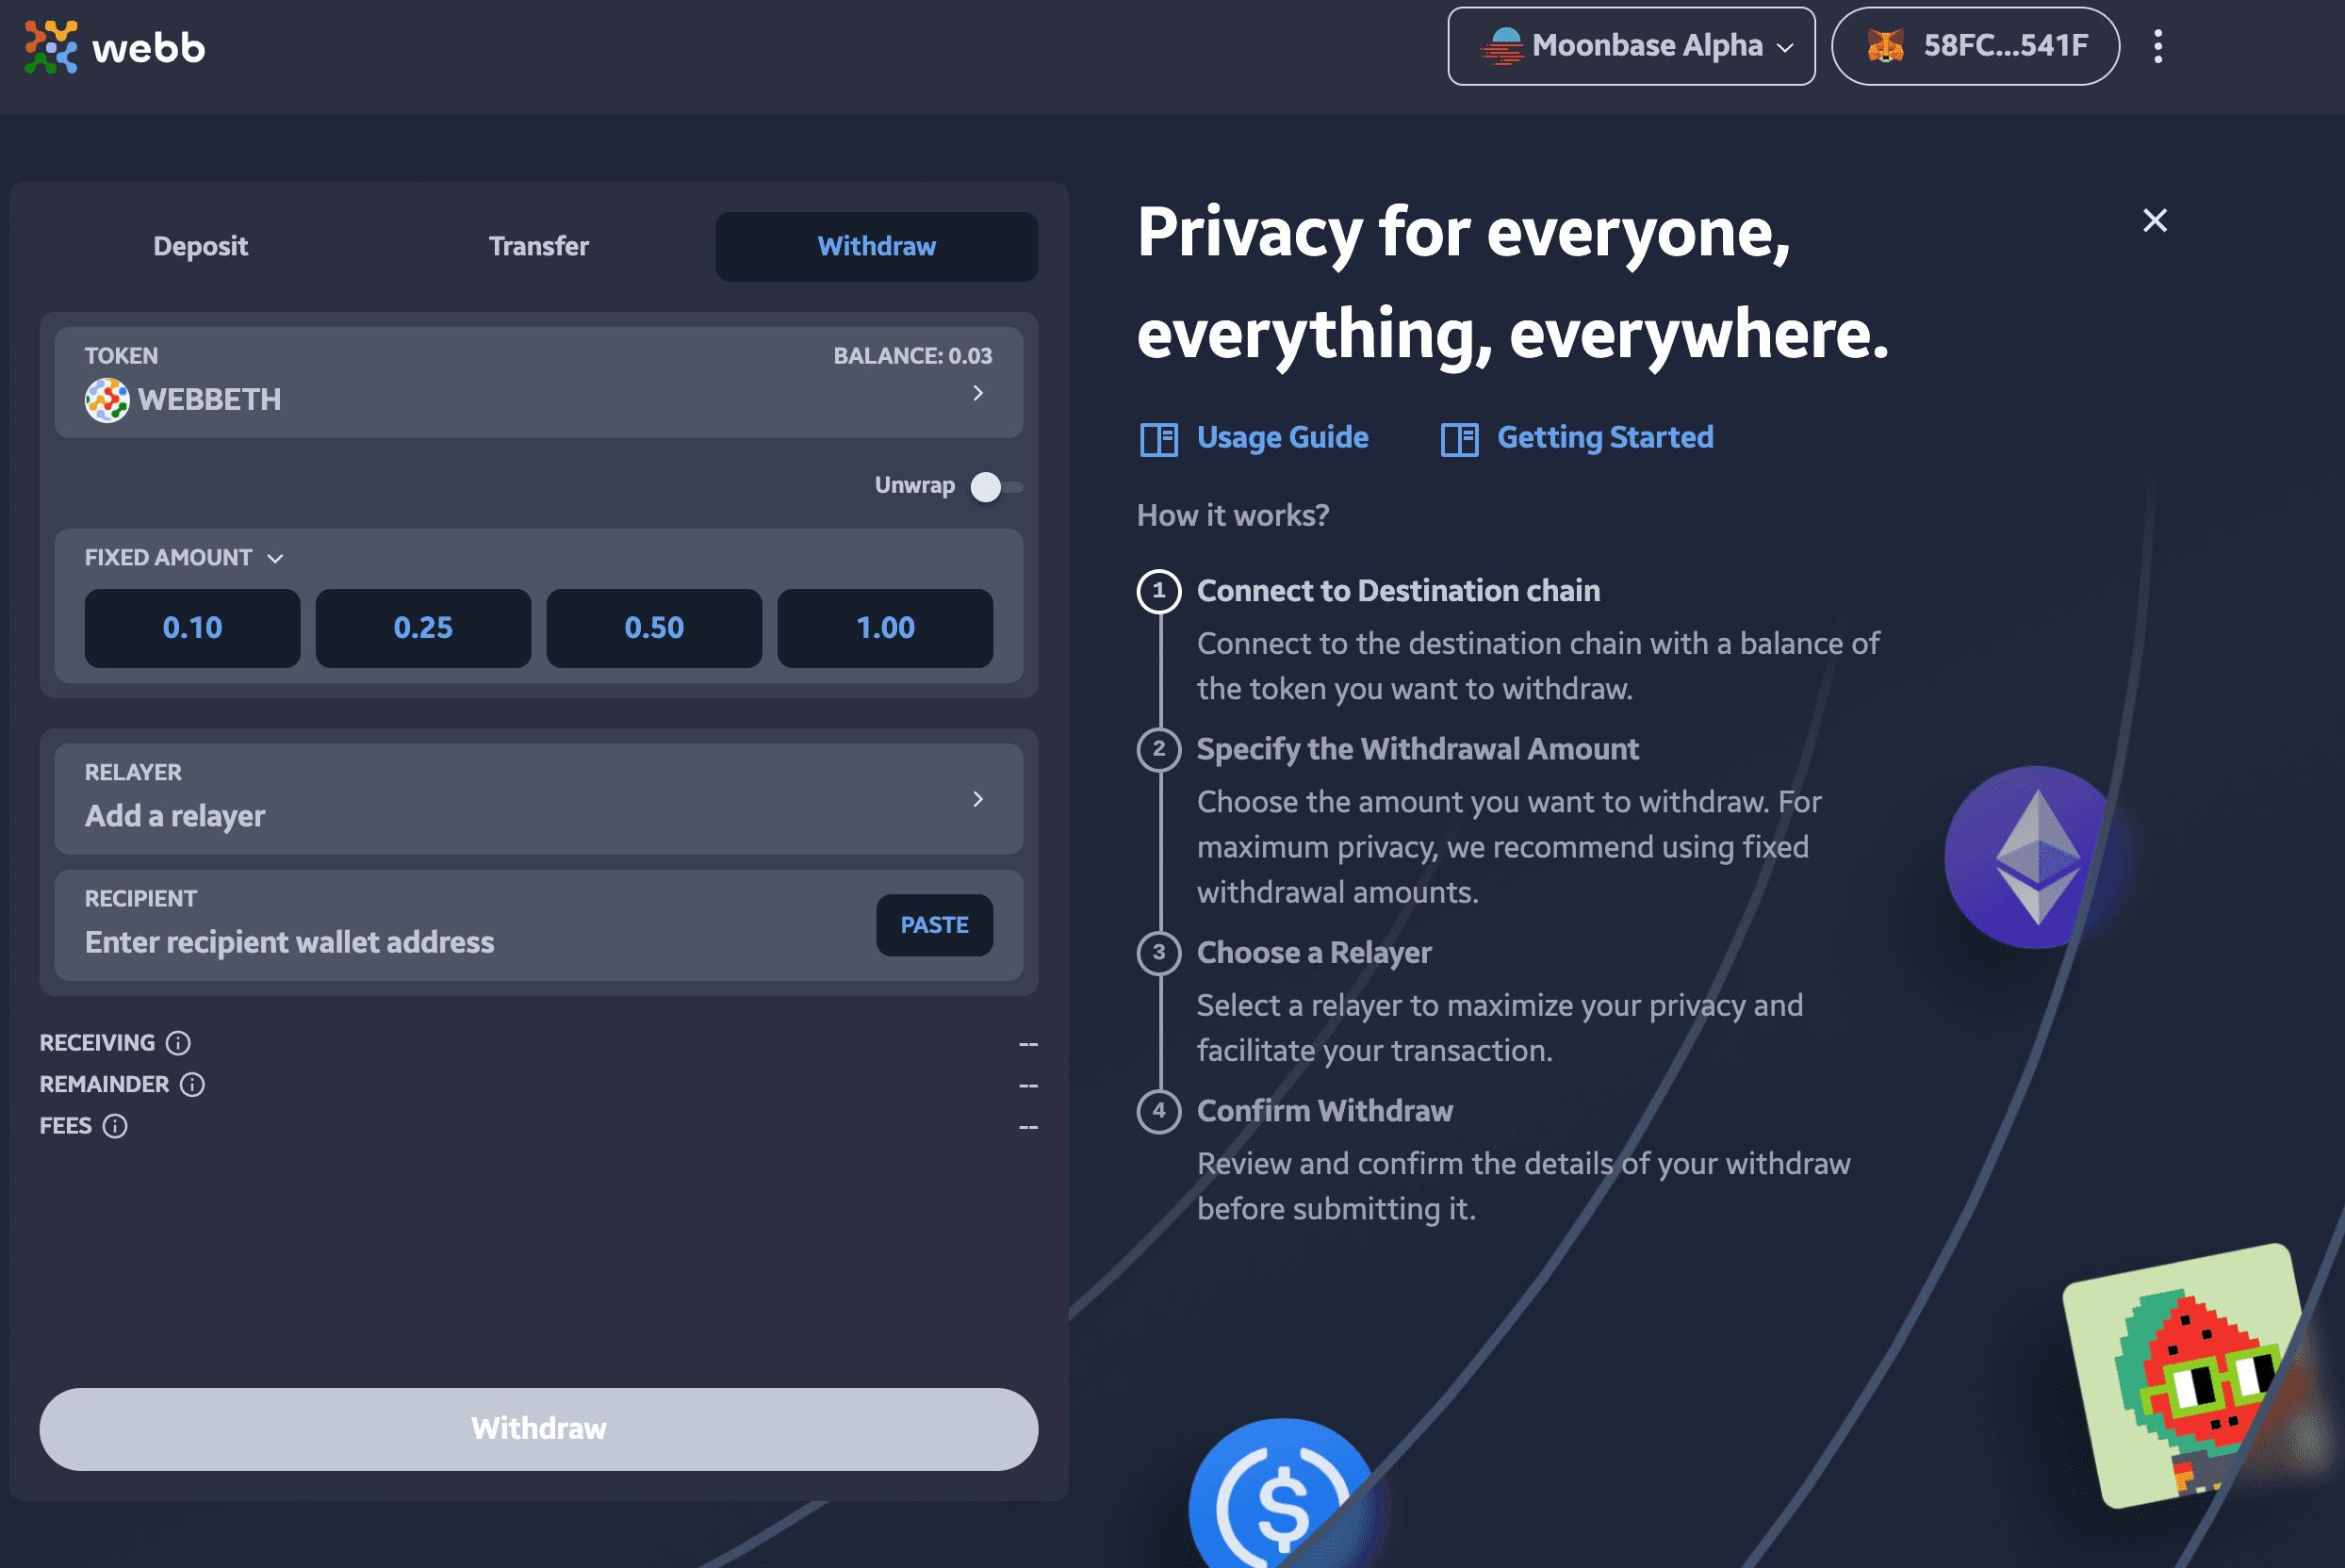The image size is (2345, 1568).
Task: Select the Withdraw tab
Action: [x=877, y=245]
